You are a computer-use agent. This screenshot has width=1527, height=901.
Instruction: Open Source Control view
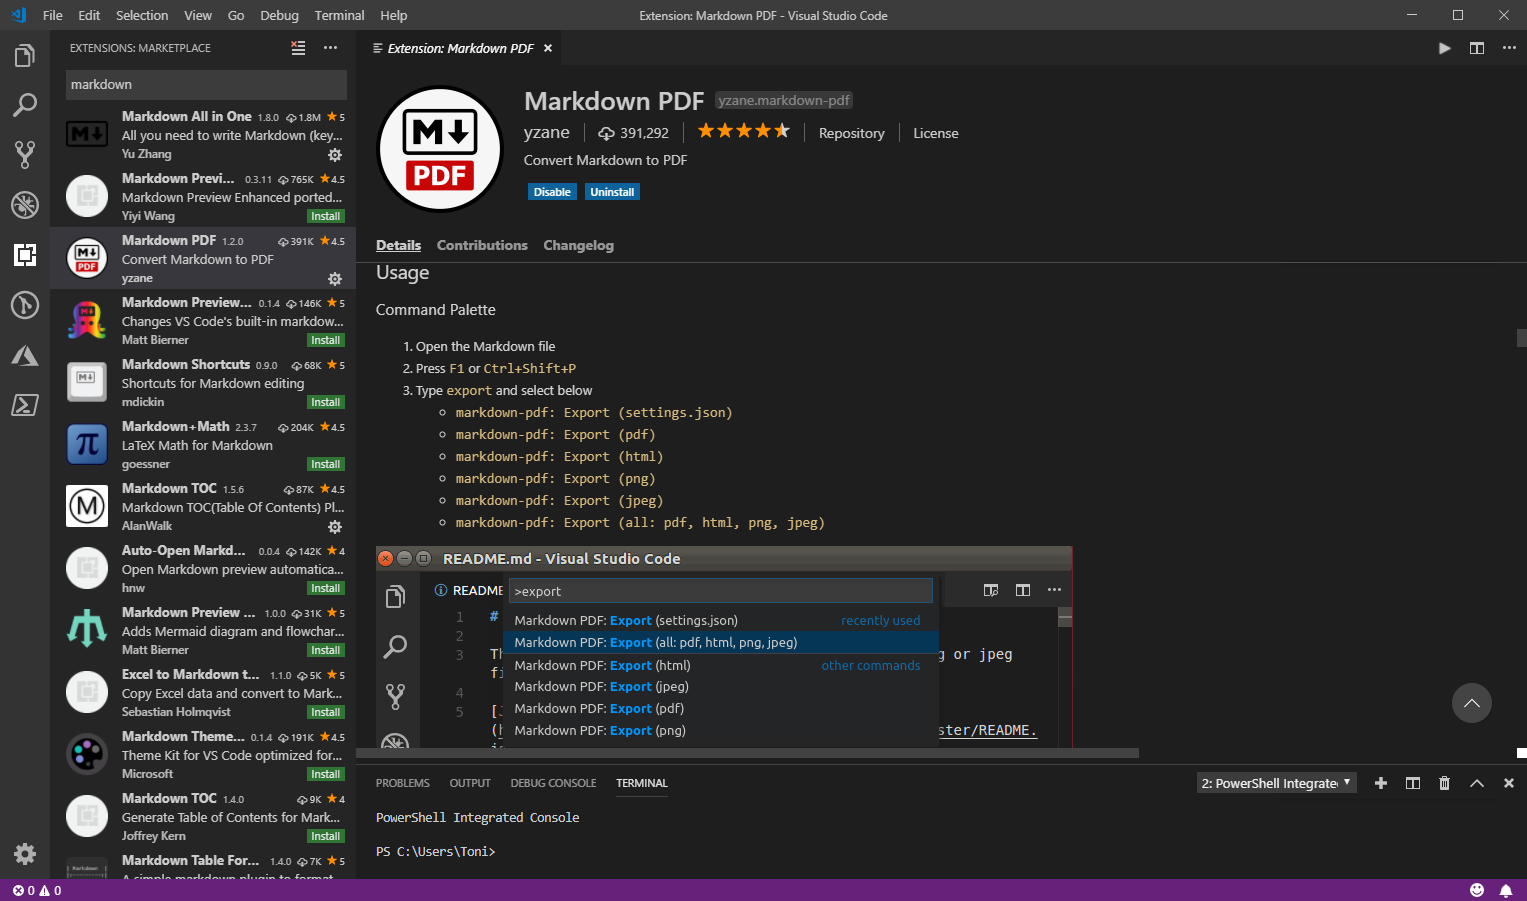[x=25, y=155]
